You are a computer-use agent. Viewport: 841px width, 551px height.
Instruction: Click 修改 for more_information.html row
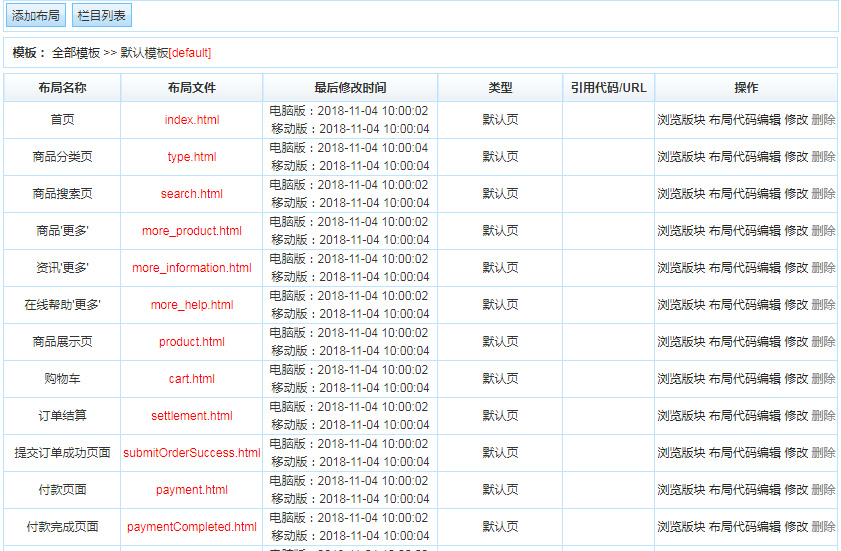[796, 268]
